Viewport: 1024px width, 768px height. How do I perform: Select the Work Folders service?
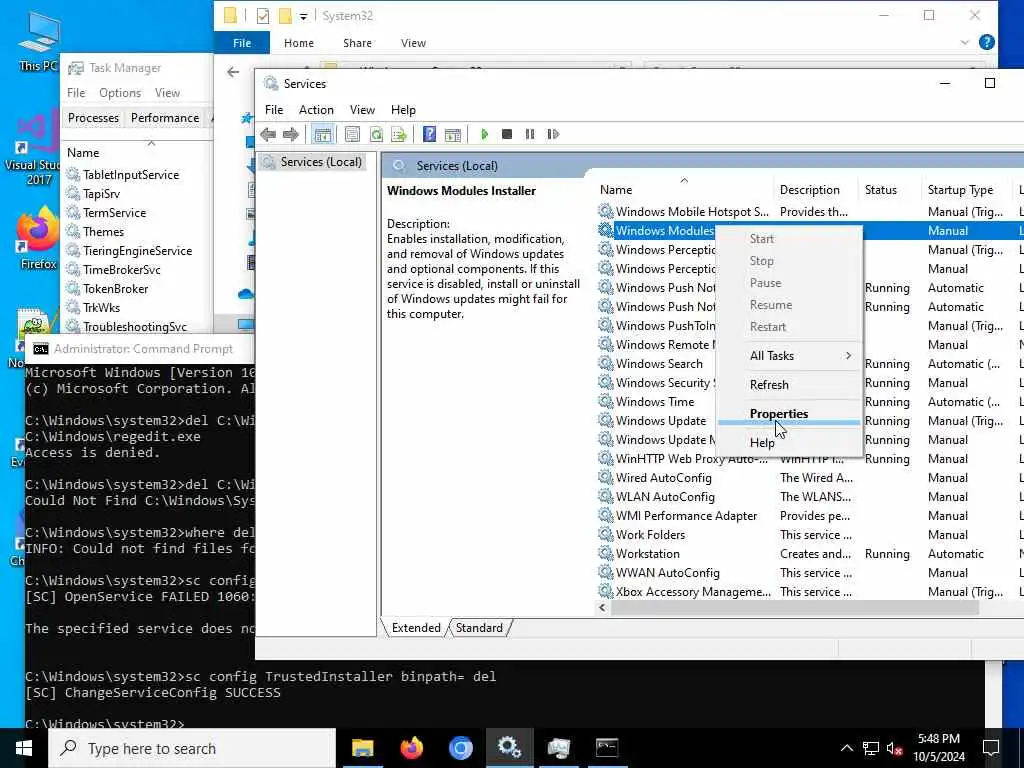[x=650, y=535]
